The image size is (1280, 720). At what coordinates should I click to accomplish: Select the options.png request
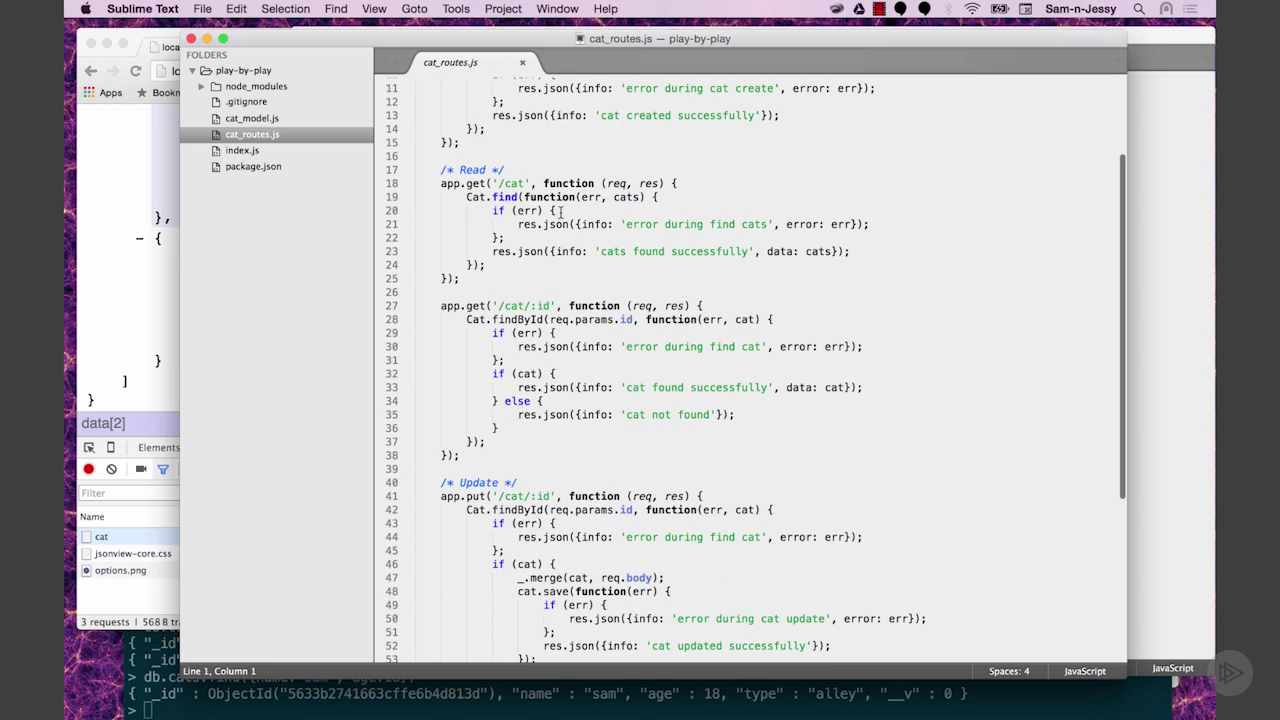coord(129,570)
